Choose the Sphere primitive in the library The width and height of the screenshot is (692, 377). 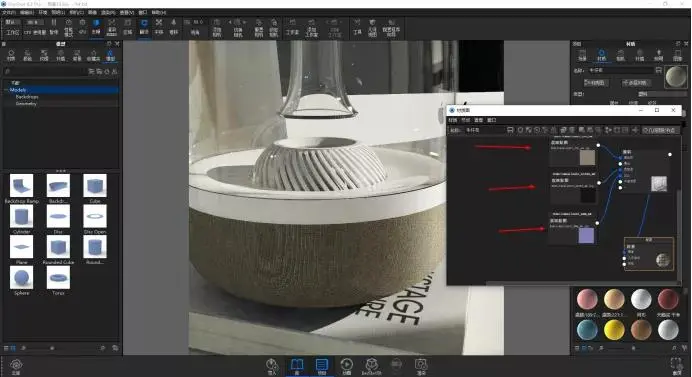(x=21, y=278)
